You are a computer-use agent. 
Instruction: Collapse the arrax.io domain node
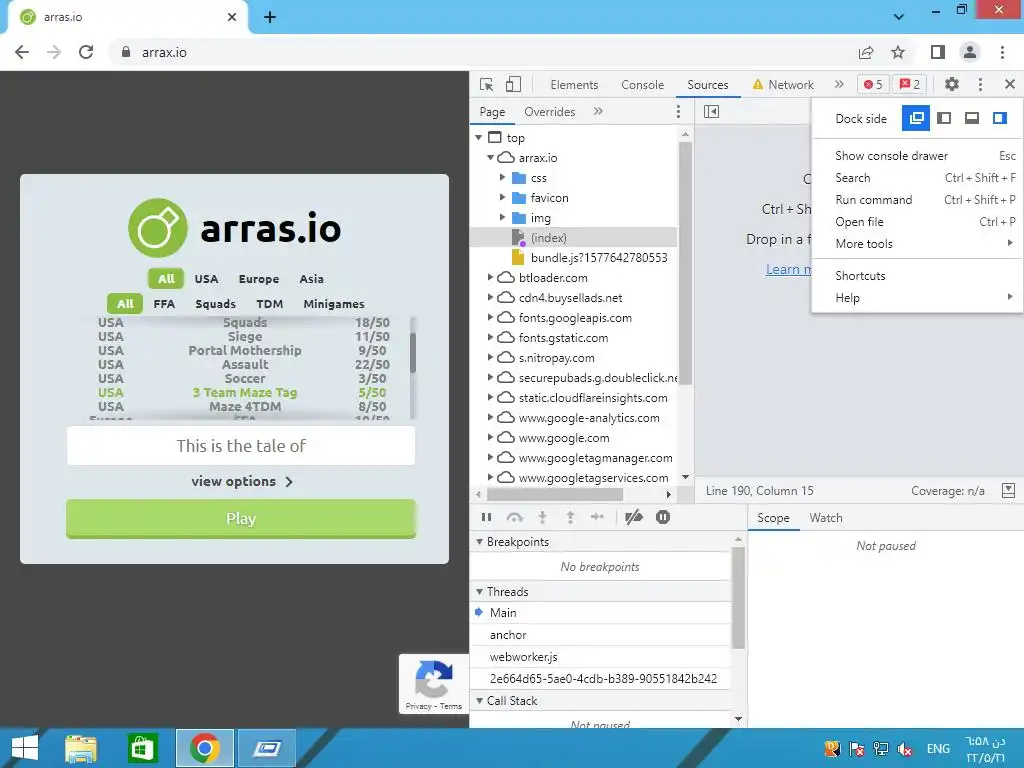click(490, 158)
